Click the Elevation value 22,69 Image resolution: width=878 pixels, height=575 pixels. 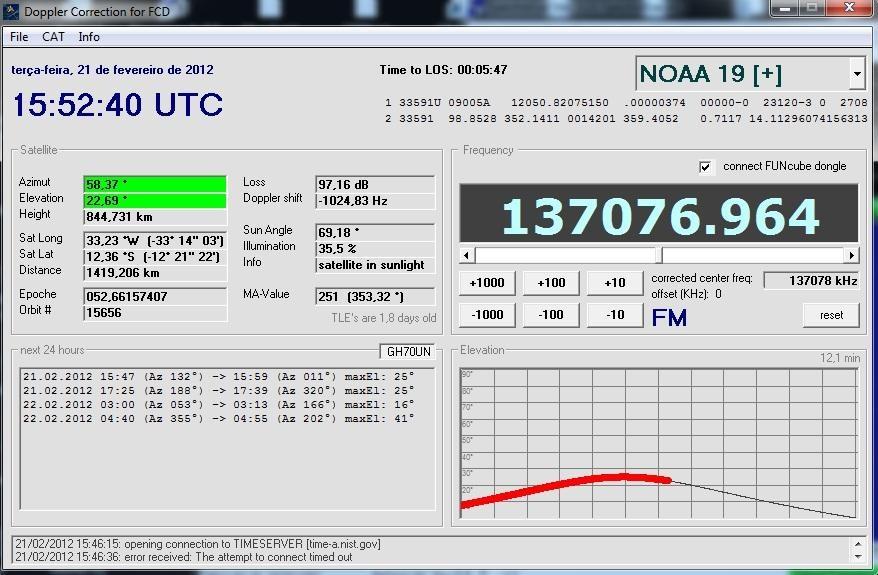[155, 200]
